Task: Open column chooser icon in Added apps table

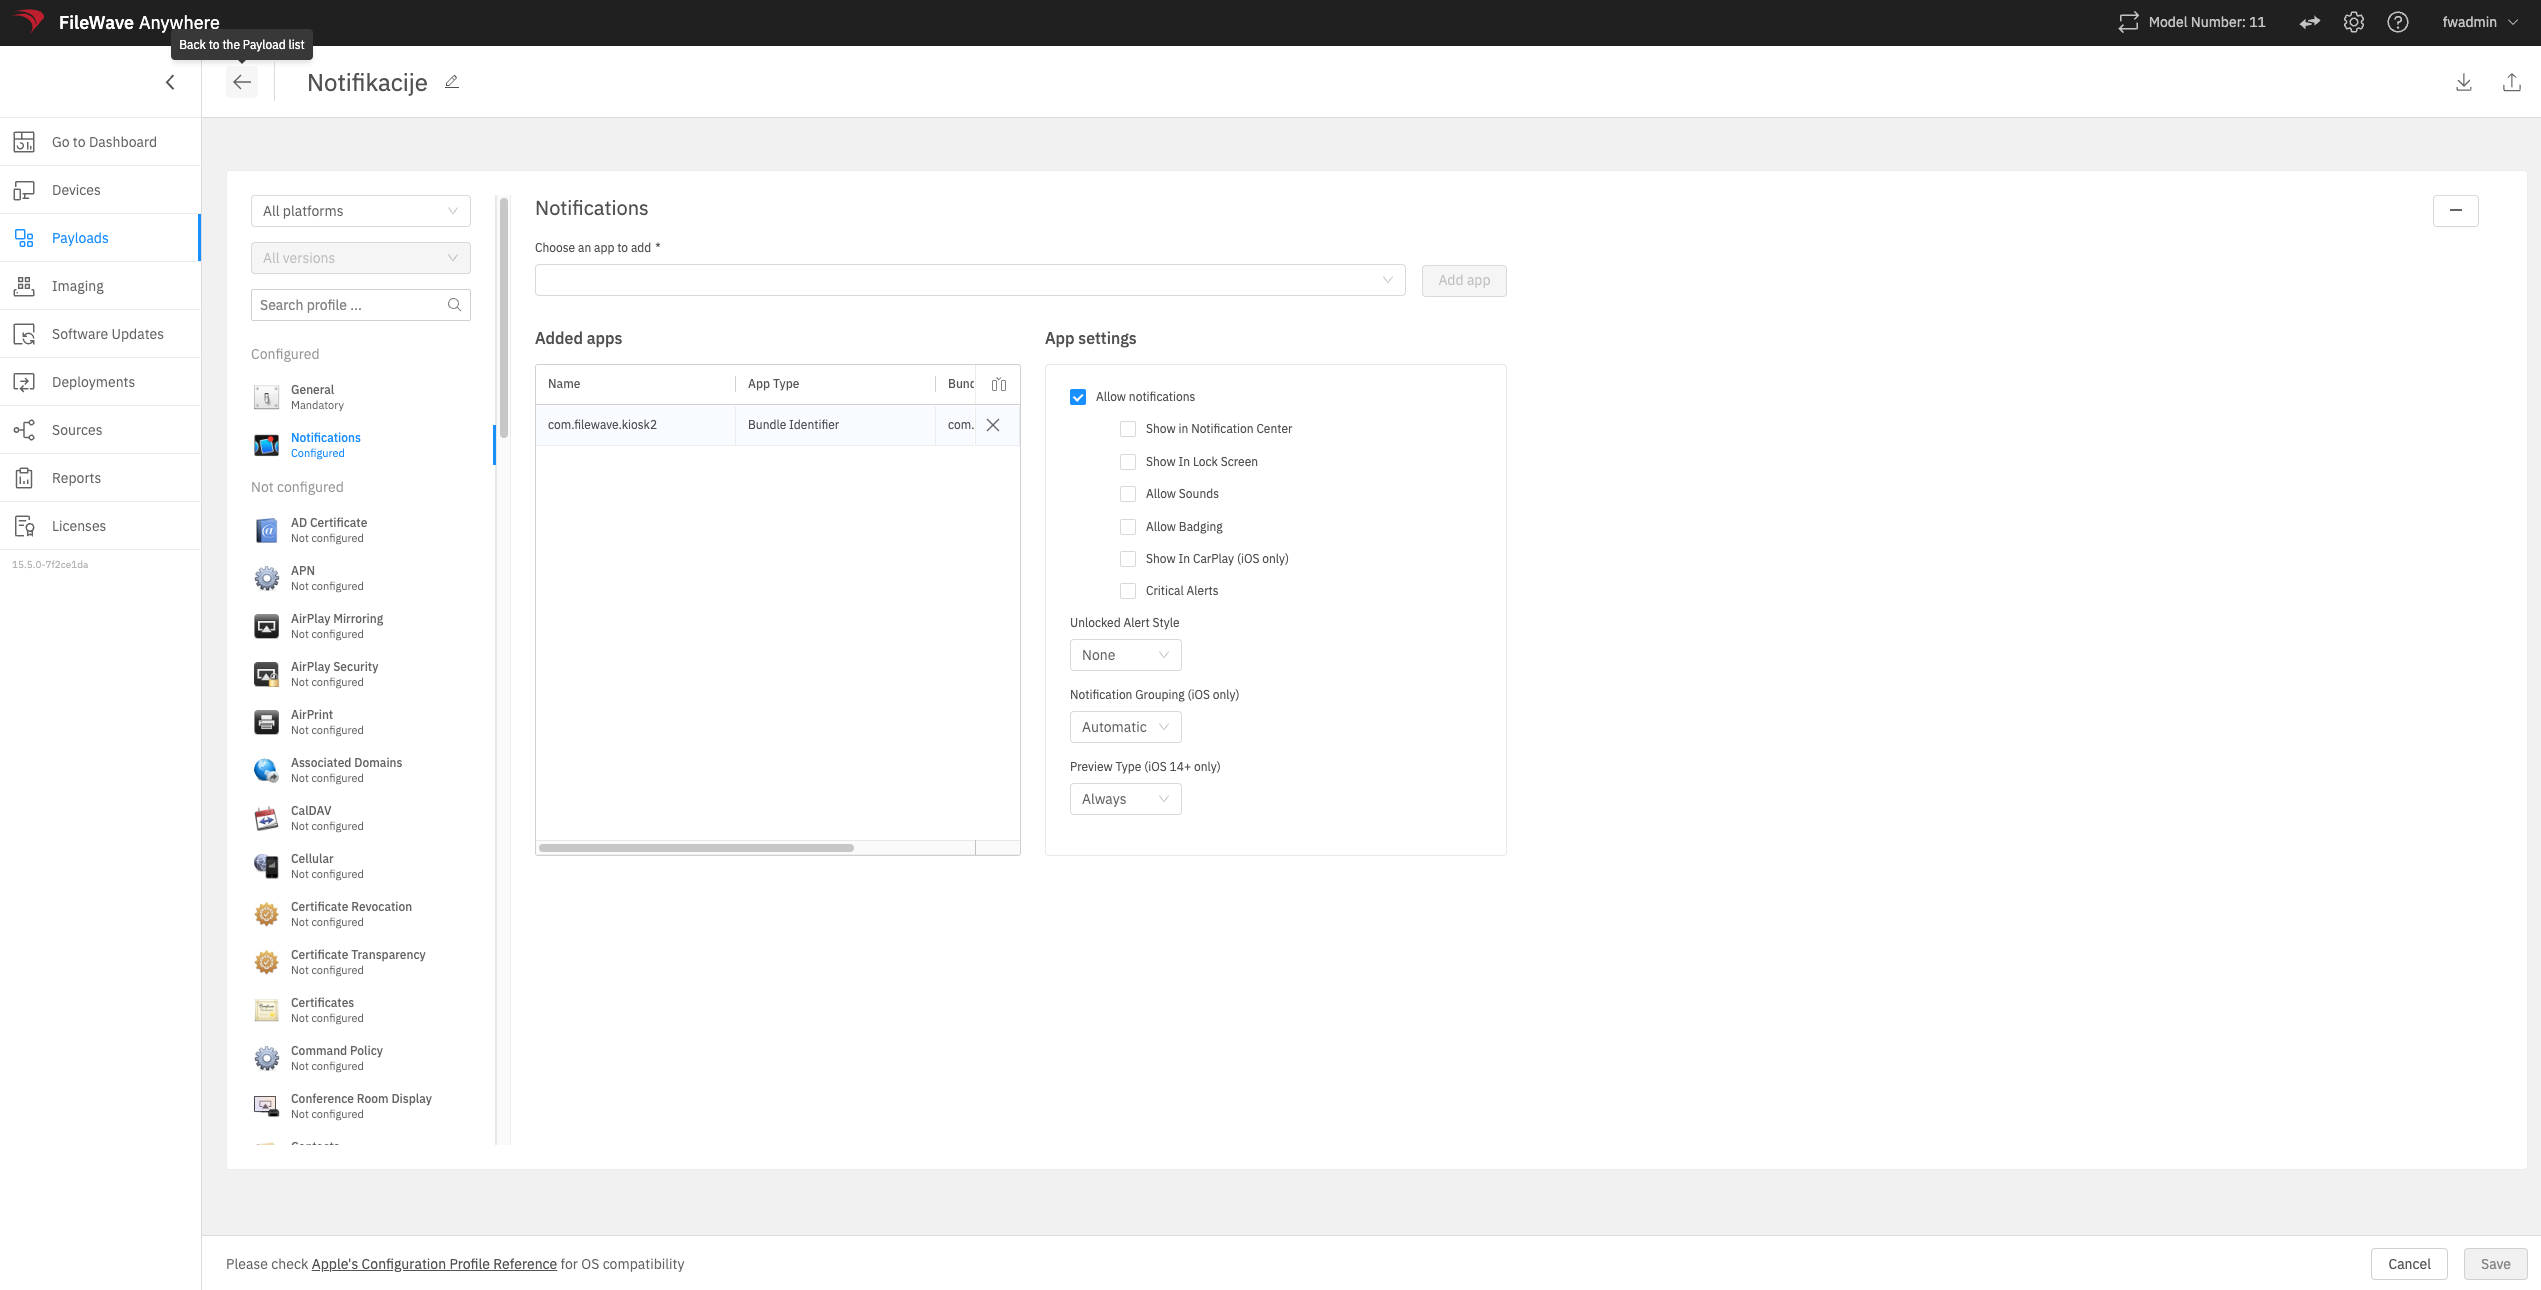Action: point(999,384)
